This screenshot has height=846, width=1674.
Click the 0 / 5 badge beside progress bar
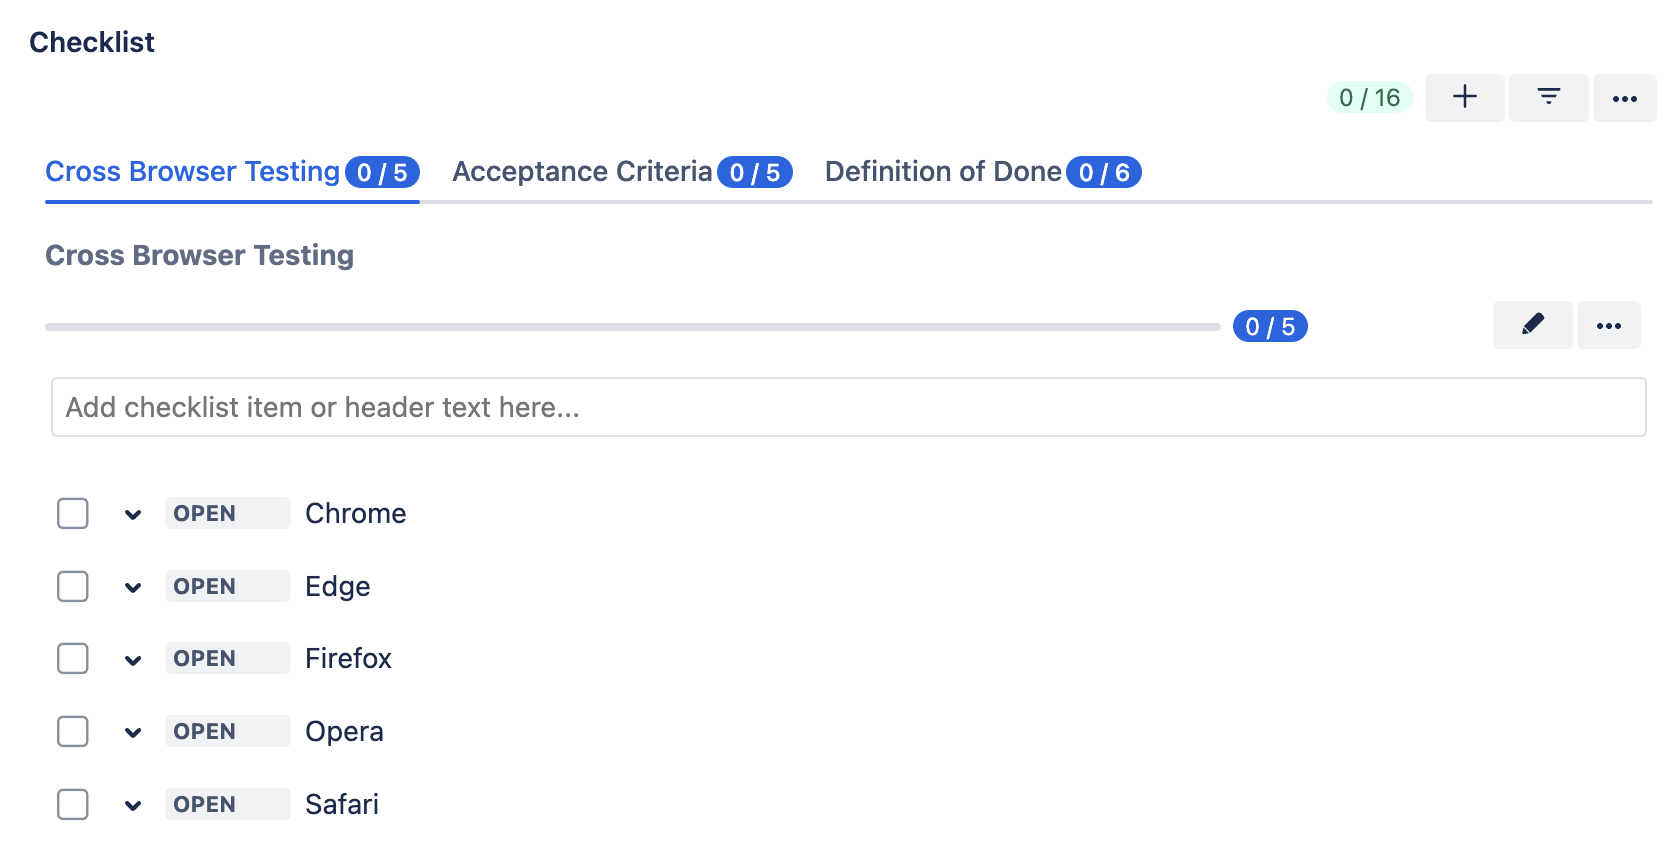[1270, 327]
